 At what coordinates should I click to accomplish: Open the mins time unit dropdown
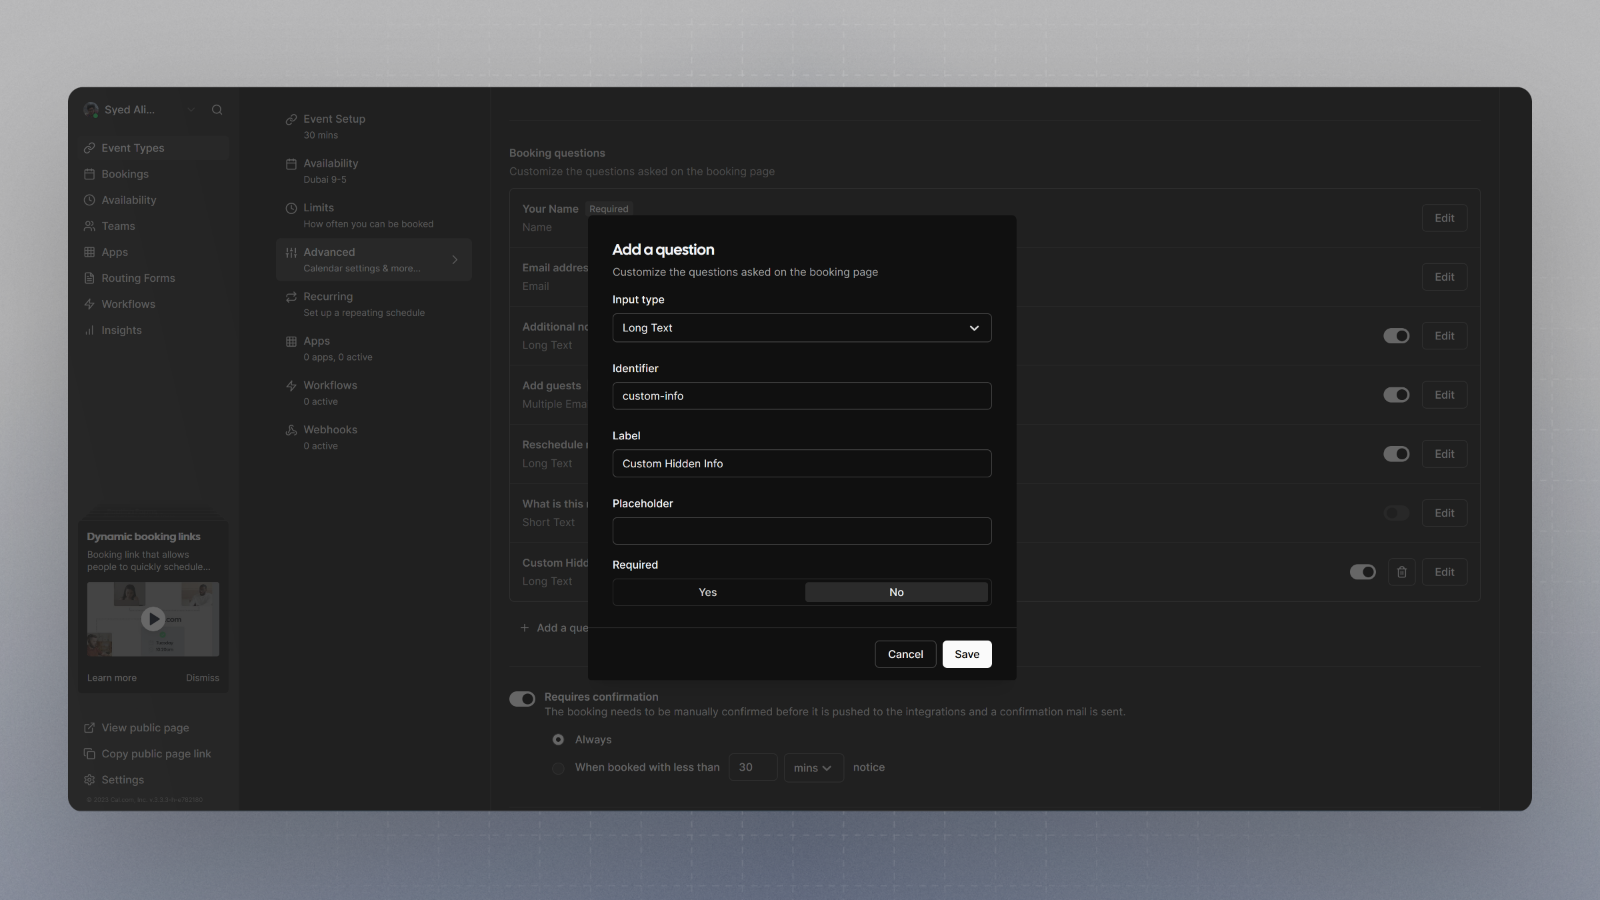(x=813, y=768)
